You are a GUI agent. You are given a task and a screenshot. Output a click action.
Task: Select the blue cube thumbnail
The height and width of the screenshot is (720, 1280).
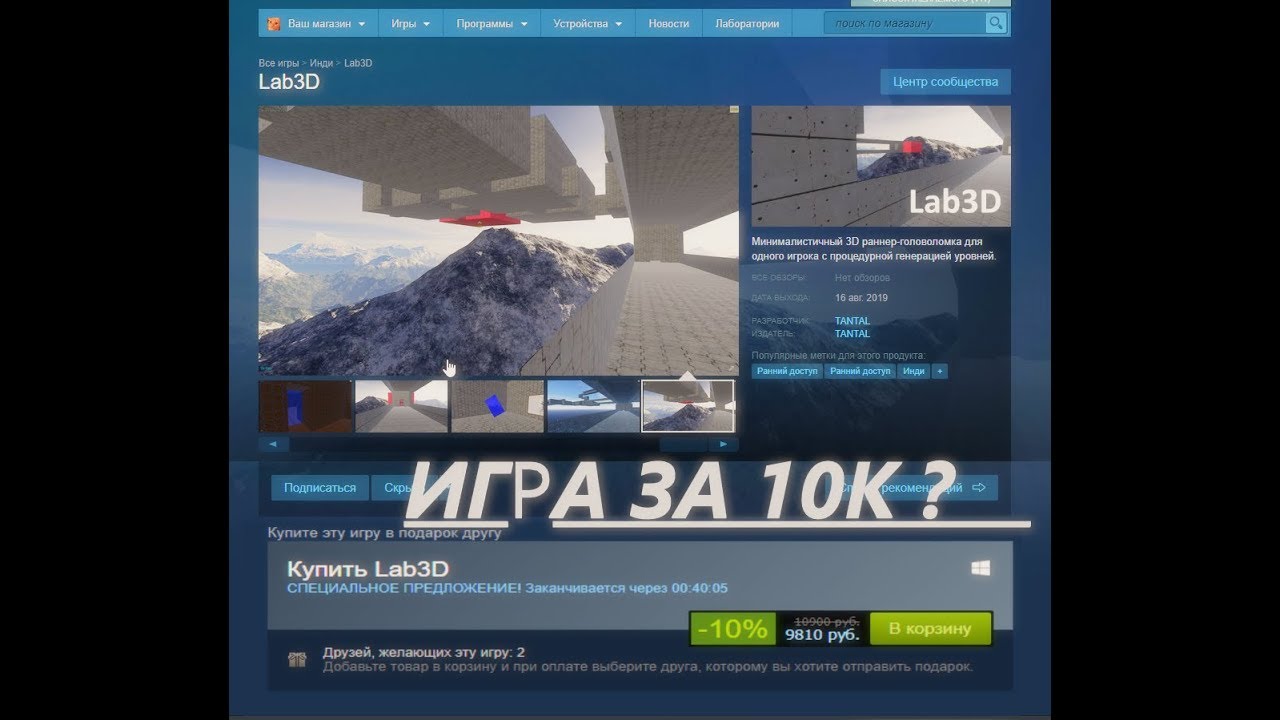point(497,406)
